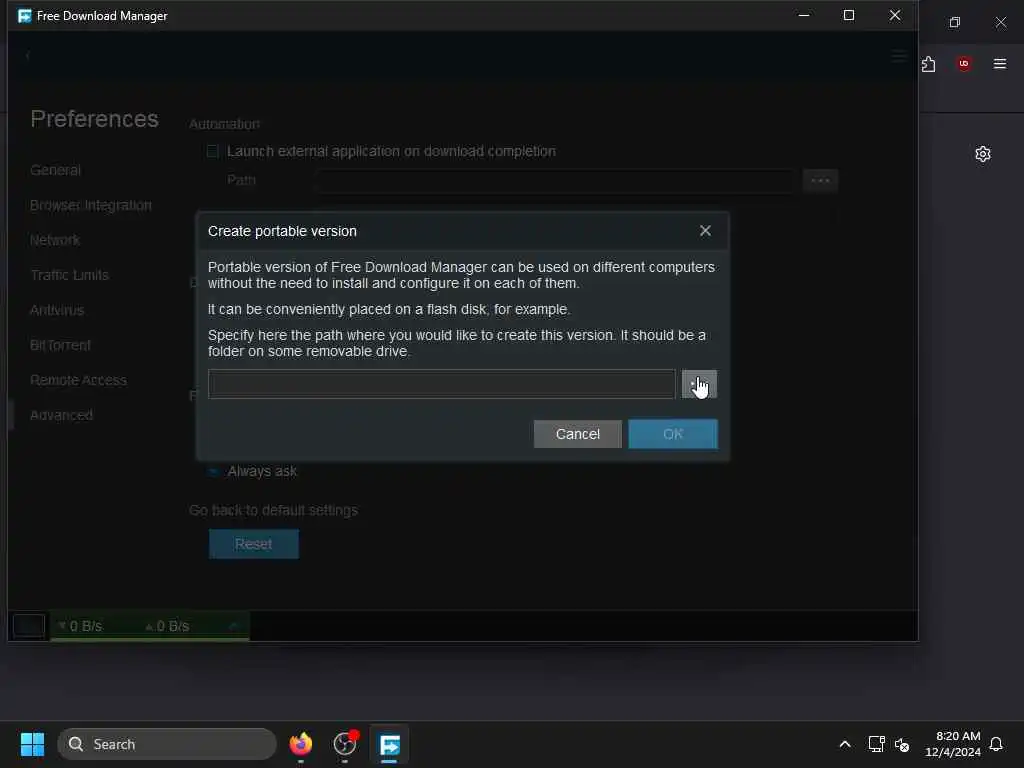Click the uBlock Origin extension icon

pyautogui.click(x=964, y=64)
